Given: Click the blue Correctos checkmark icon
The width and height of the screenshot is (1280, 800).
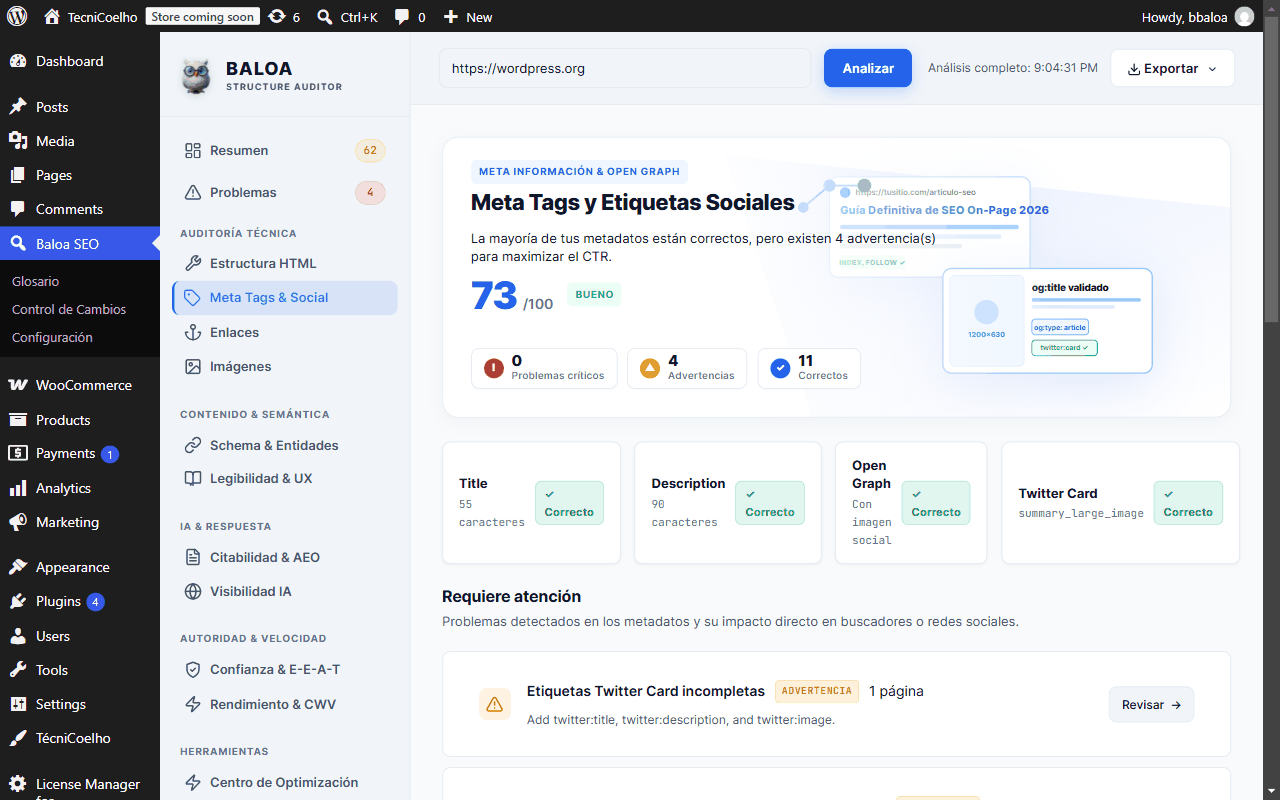Looking at the screenshot, I should (x=781, y=368).
